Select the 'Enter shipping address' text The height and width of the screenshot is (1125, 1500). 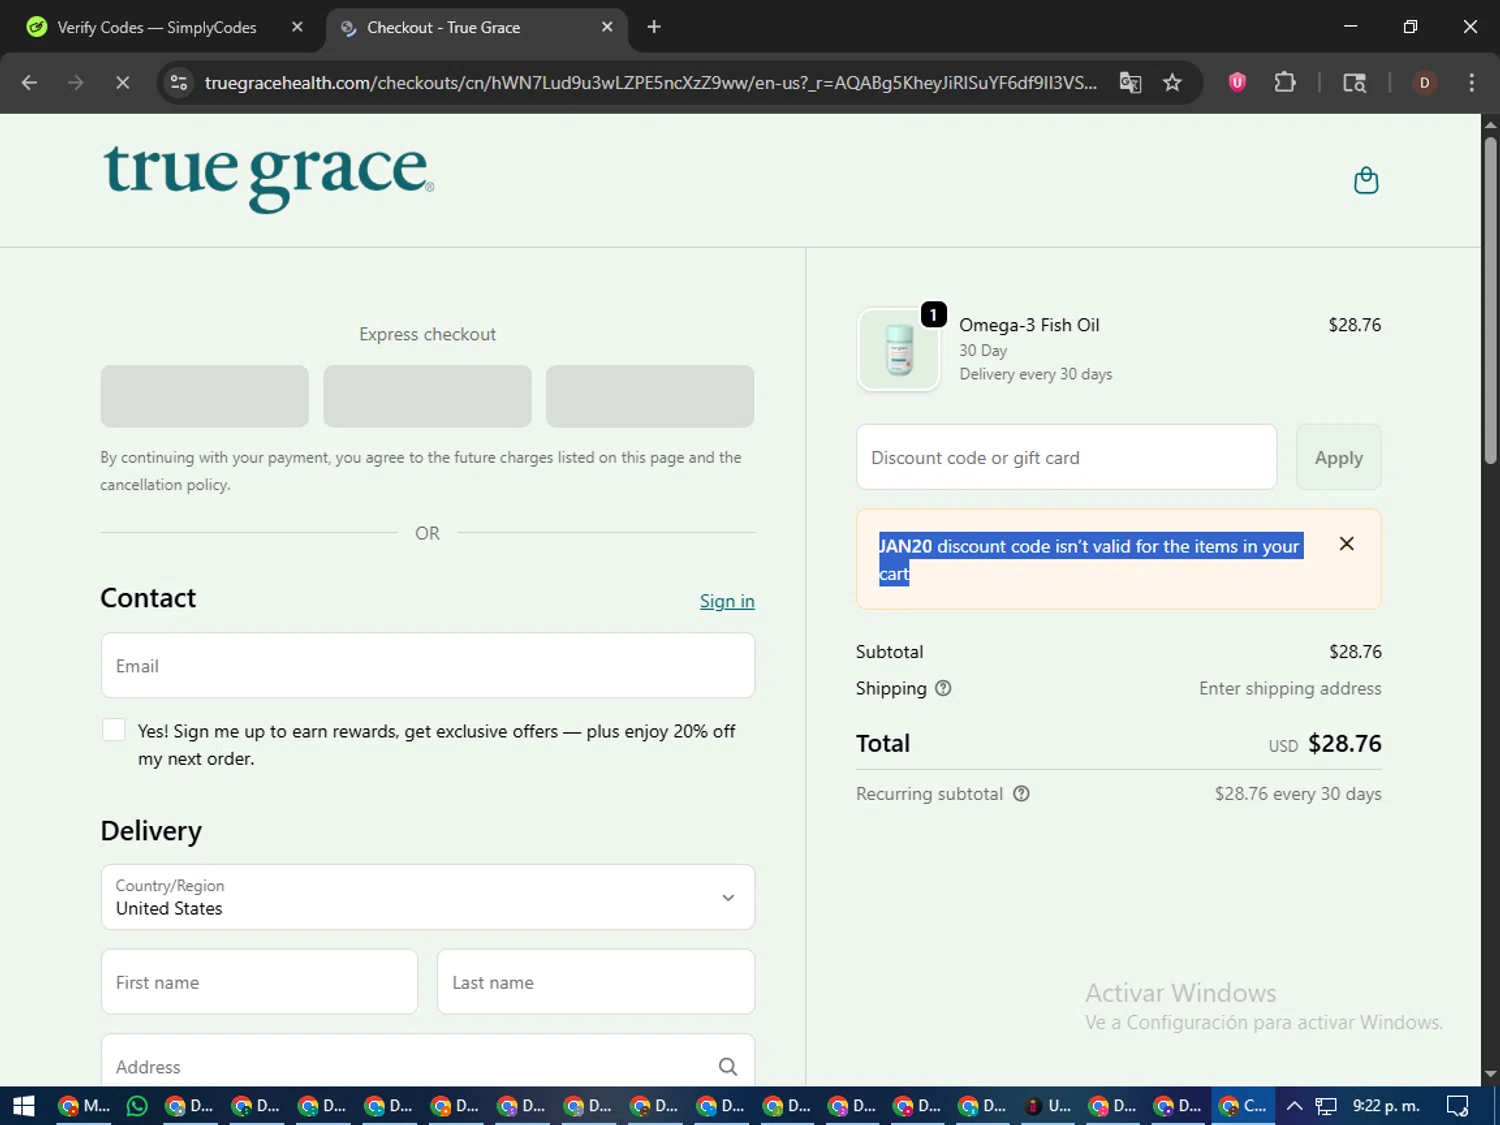1290,688
